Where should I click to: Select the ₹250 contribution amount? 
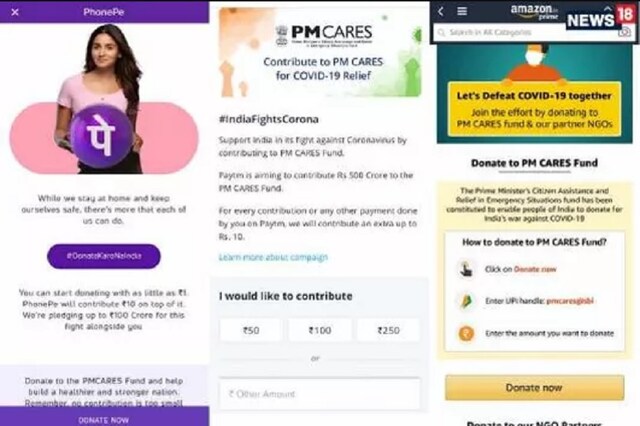pyautogui.click(x=389, y=330)
